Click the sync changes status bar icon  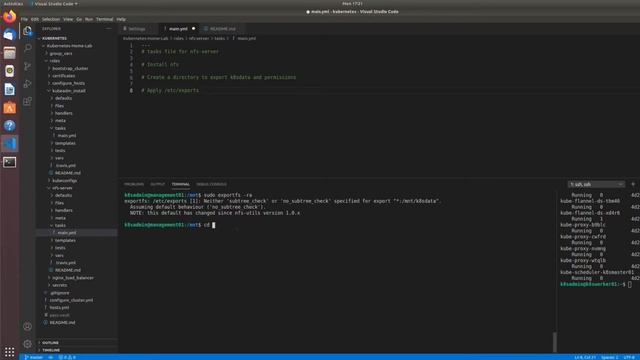tap(51, 357)
